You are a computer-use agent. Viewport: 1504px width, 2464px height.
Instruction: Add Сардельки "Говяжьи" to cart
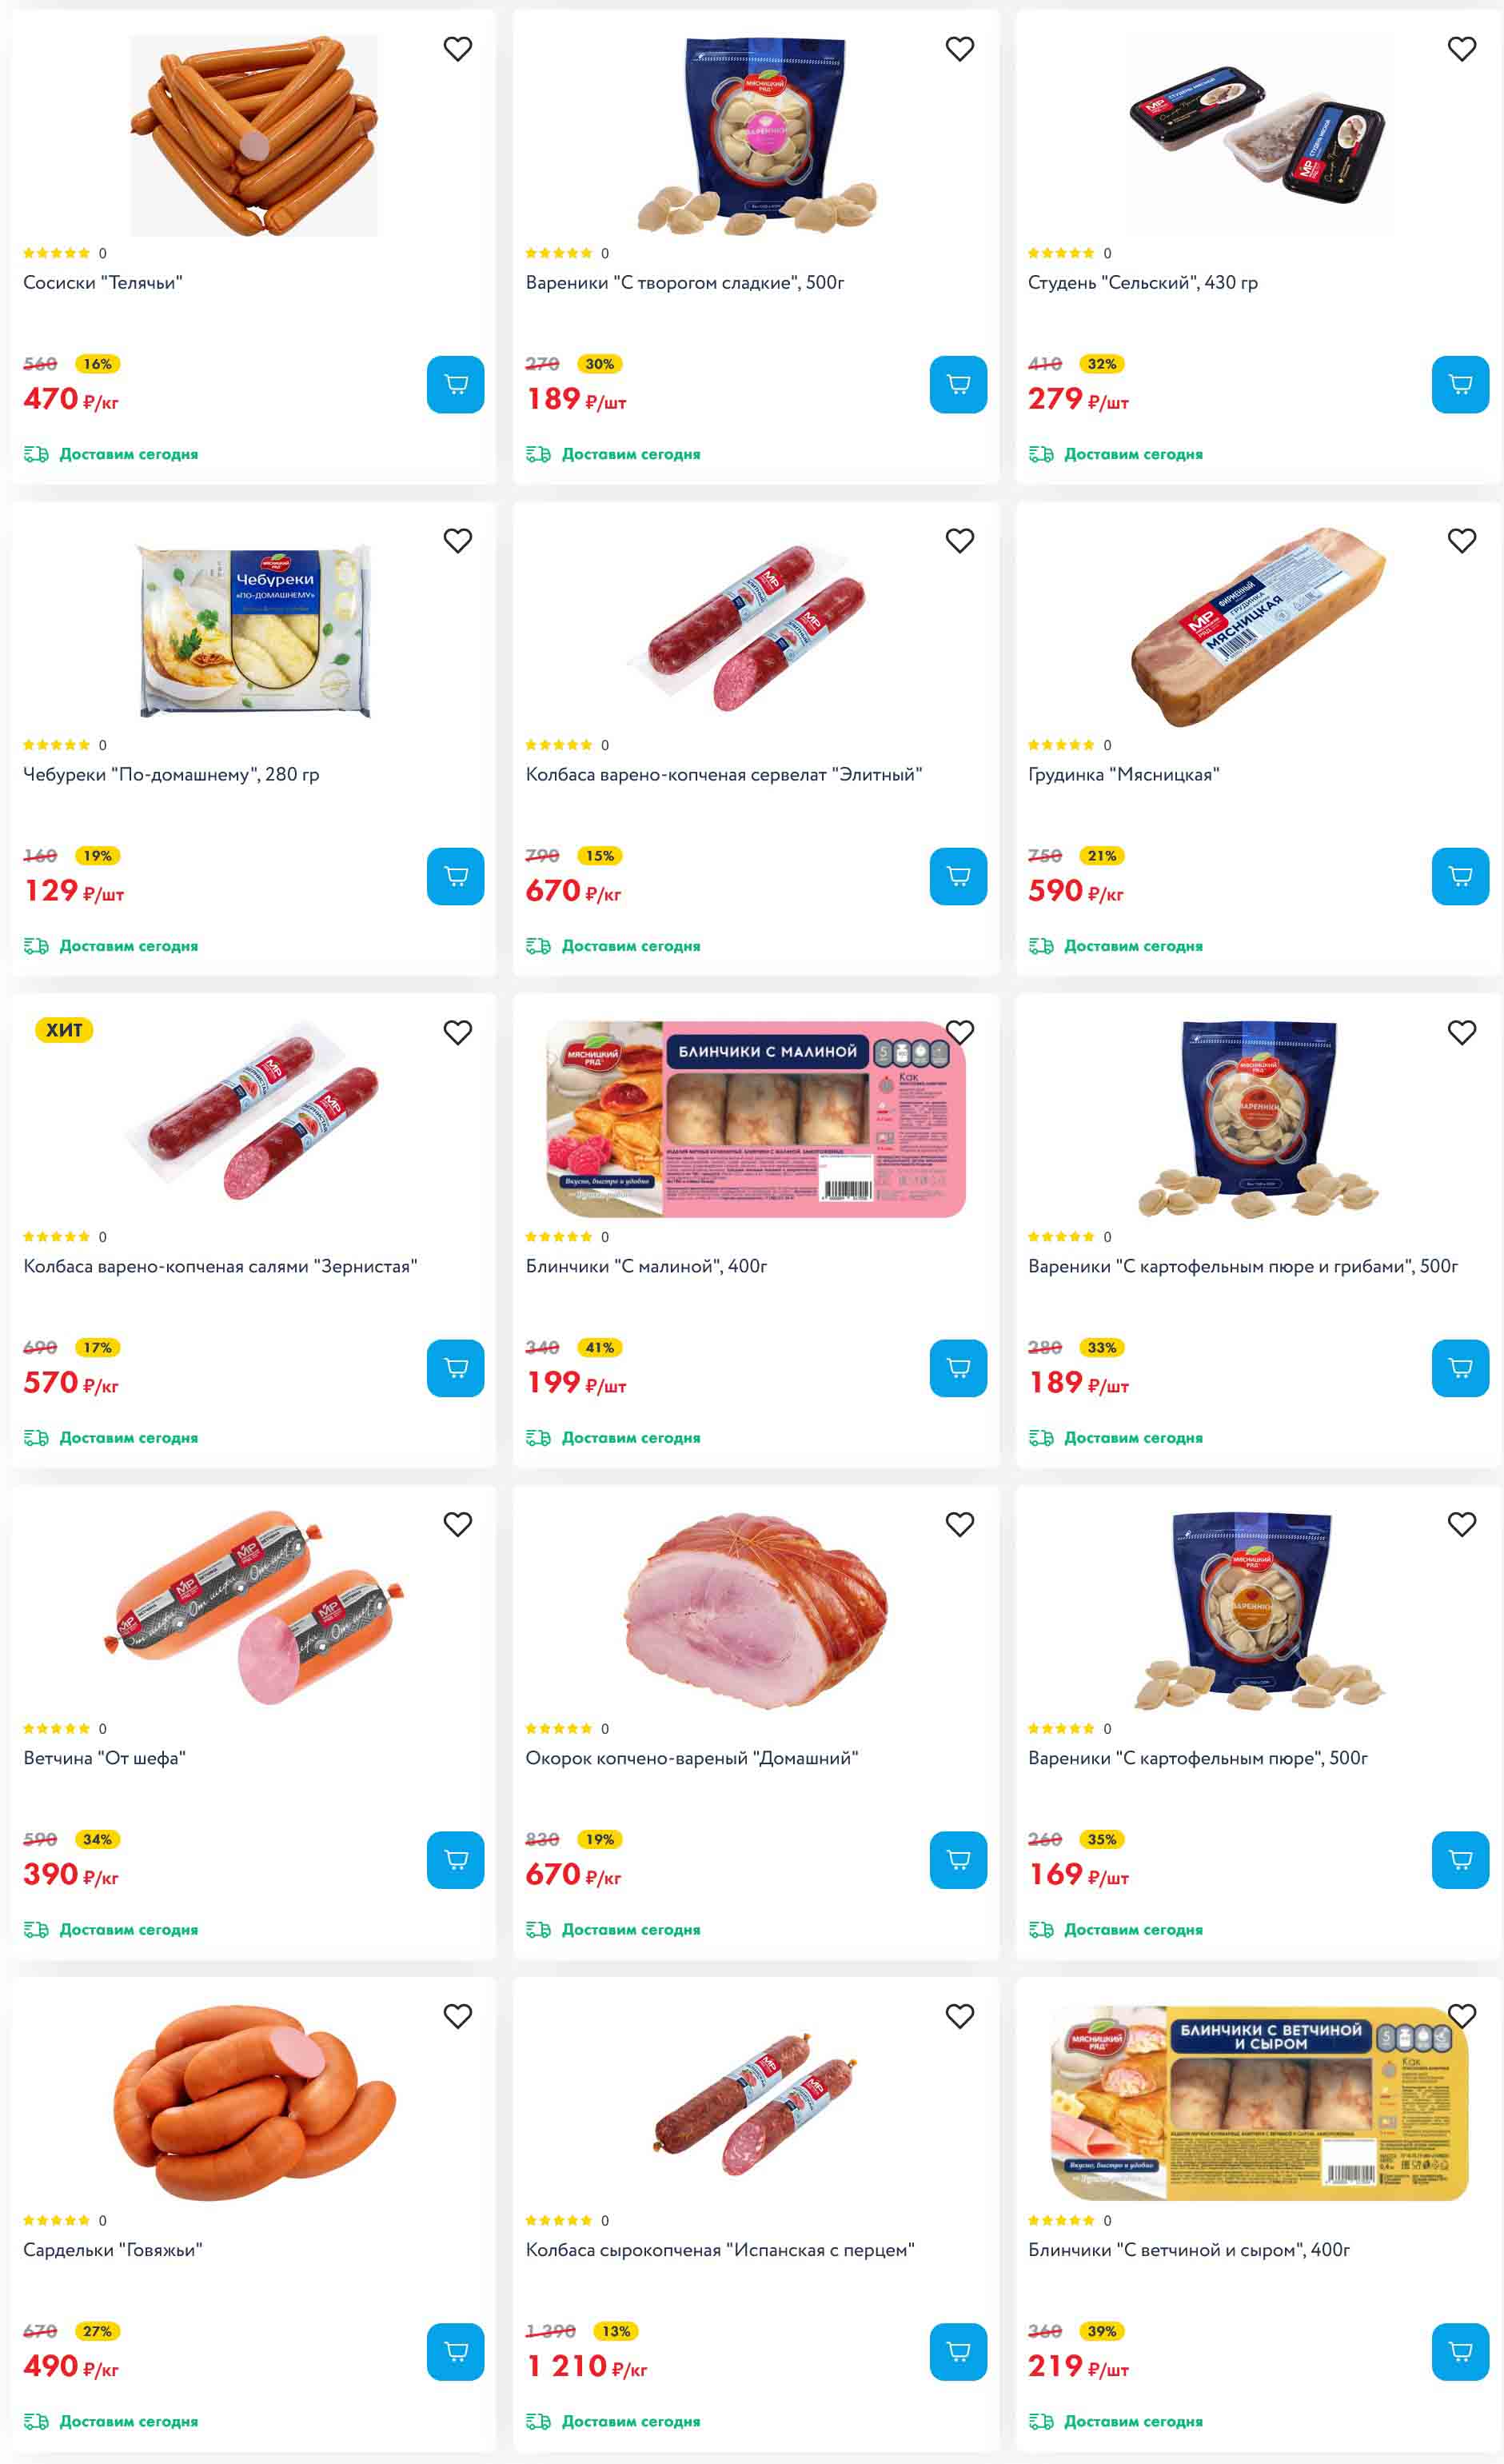pyautogui.click(x=455, y=2352)
